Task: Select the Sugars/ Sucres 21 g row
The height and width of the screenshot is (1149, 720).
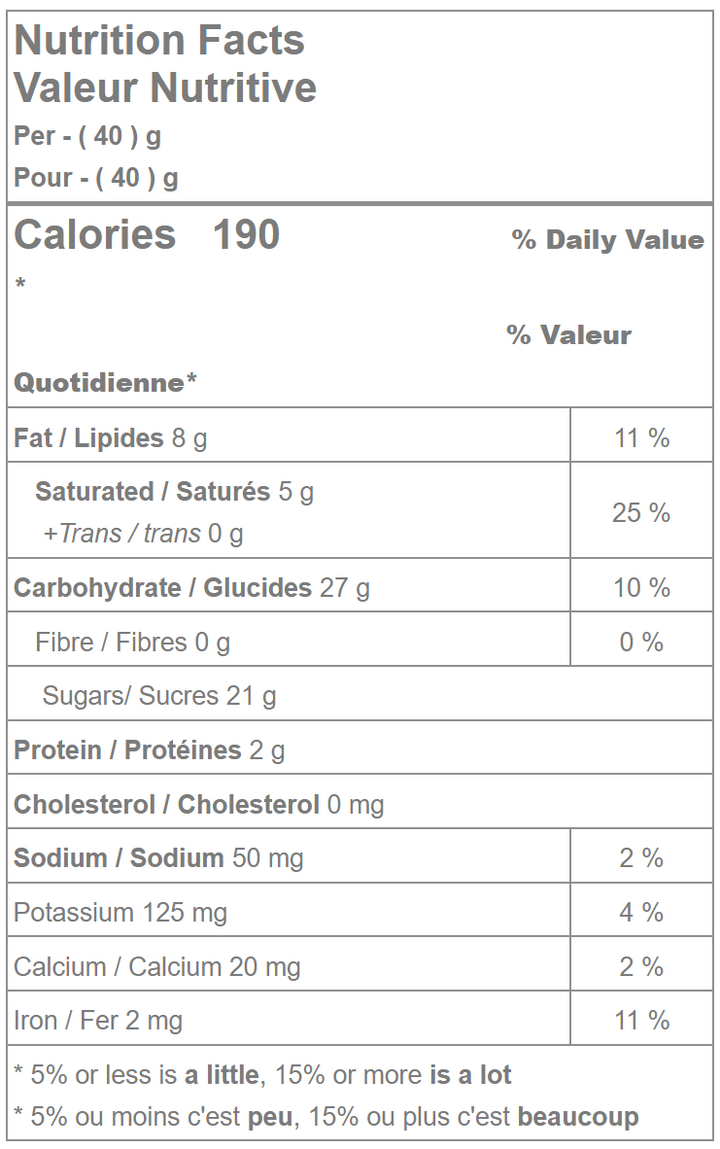Action: point(159,696)
